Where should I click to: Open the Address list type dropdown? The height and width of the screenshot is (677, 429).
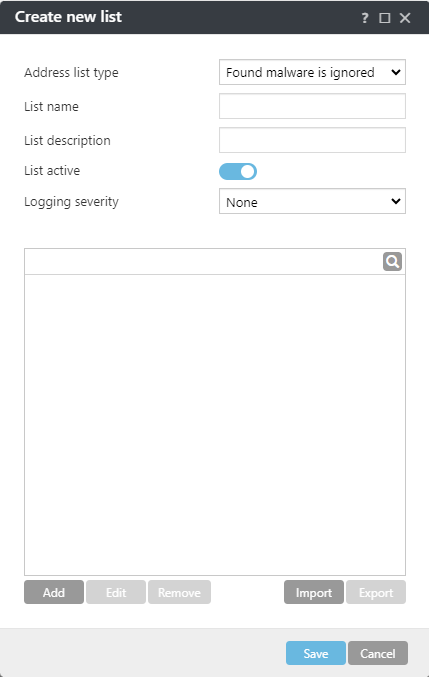[x=312, y=72]
